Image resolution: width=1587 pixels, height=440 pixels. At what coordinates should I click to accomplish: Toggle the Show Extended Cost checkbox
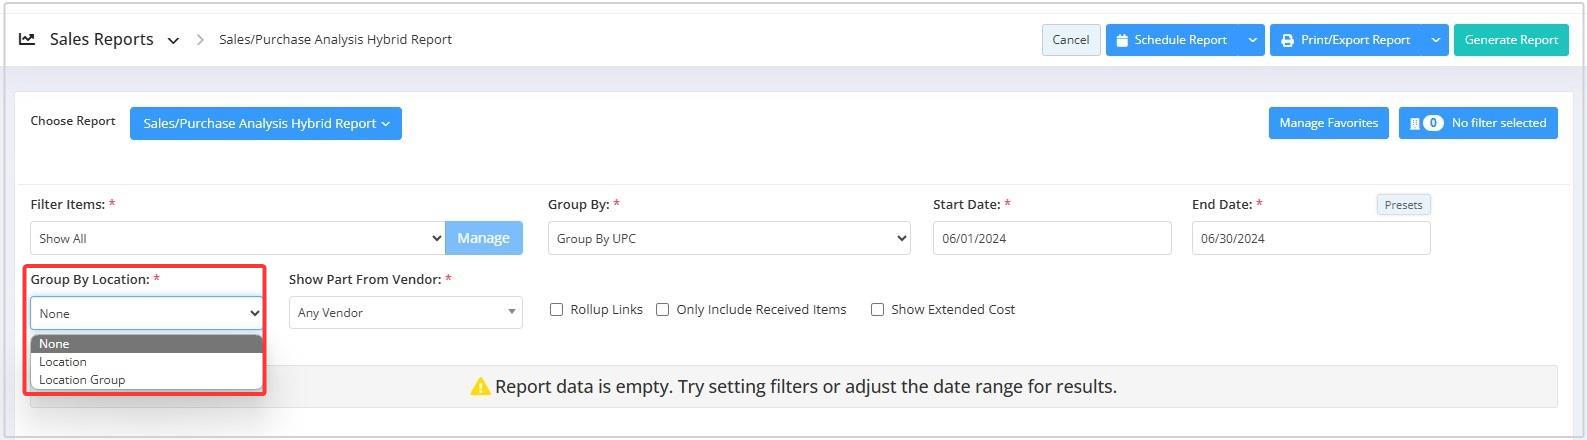tap(877, 310)
